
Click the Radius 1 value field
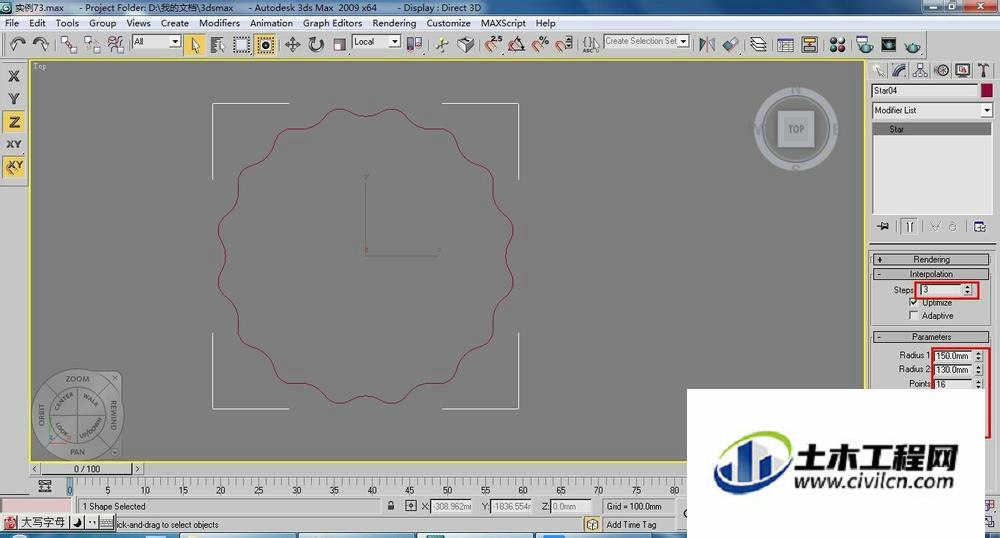(952, 356)
